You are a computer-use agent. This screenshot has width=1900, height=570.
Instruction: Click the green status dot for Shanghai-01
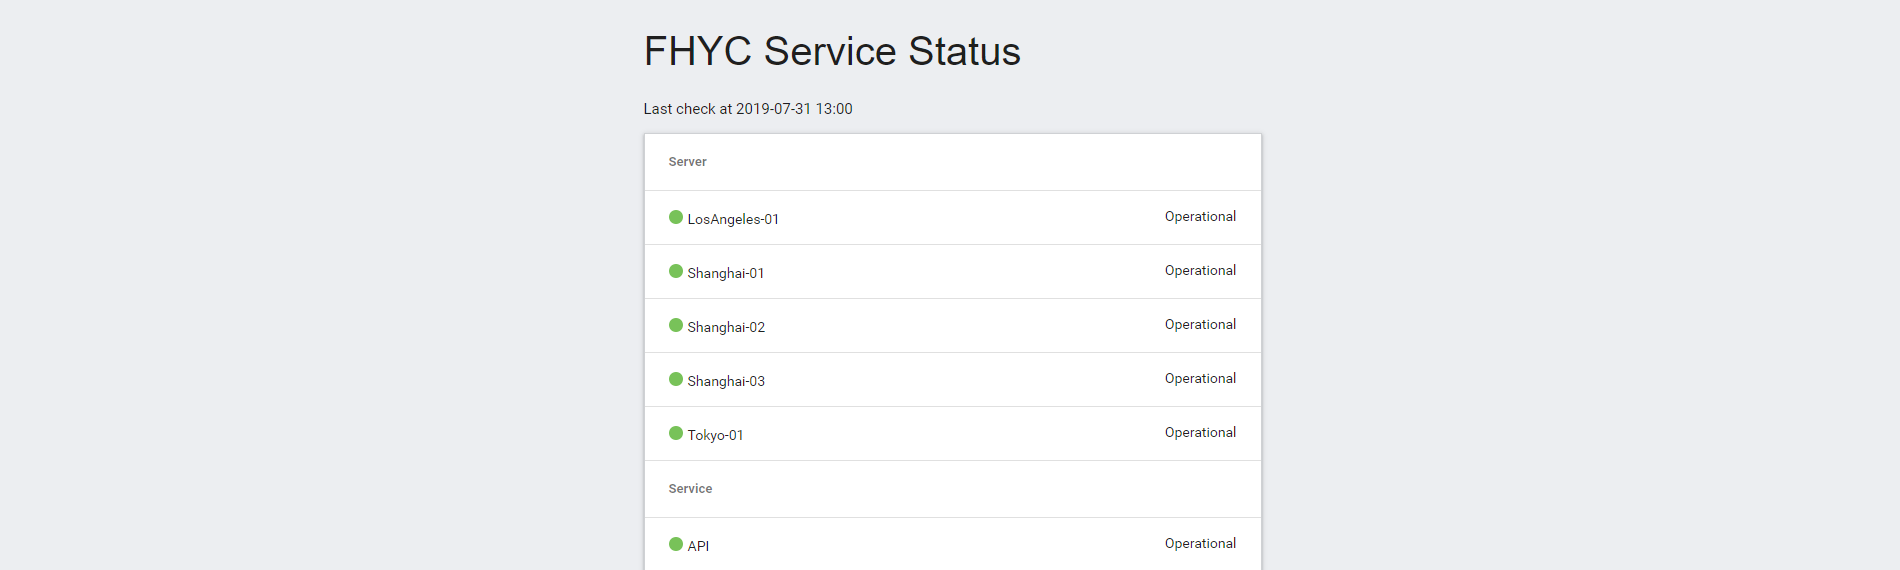coord(676,271)
